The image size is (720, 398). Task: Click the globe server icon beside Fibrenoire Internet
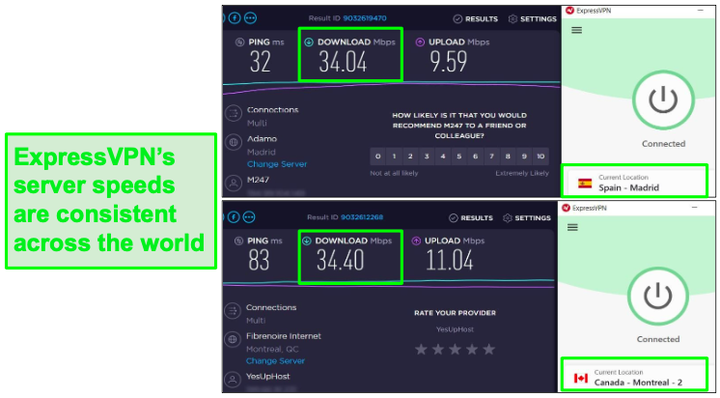pos(232,340)
